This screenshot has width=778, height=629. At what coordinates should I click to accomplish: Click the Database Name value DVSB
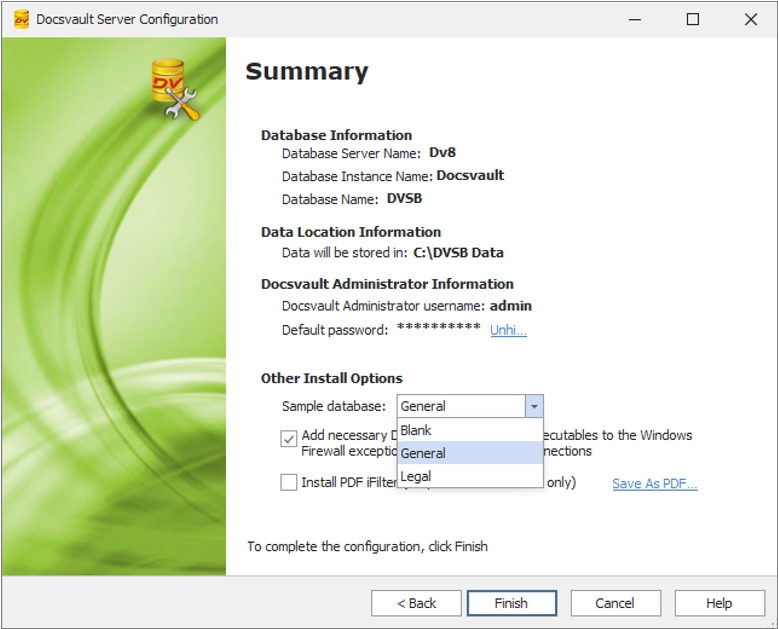point(404,198)
